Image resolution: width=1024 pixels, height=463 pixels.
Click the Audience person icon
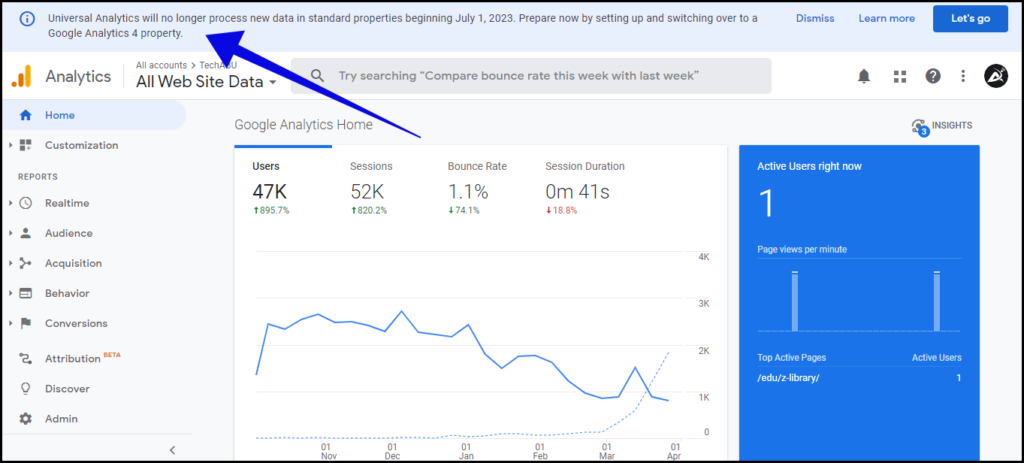(25, 233)
